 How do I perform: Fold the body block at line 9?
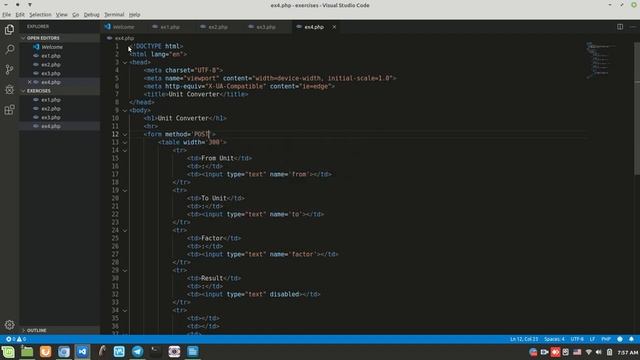coord(125,111)
